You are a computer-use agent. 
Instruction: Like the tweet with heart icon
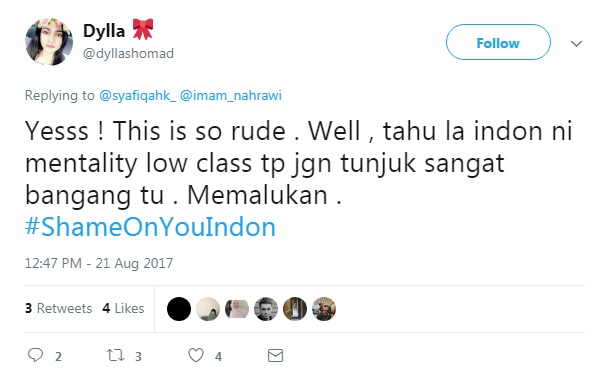click(196, 355)
